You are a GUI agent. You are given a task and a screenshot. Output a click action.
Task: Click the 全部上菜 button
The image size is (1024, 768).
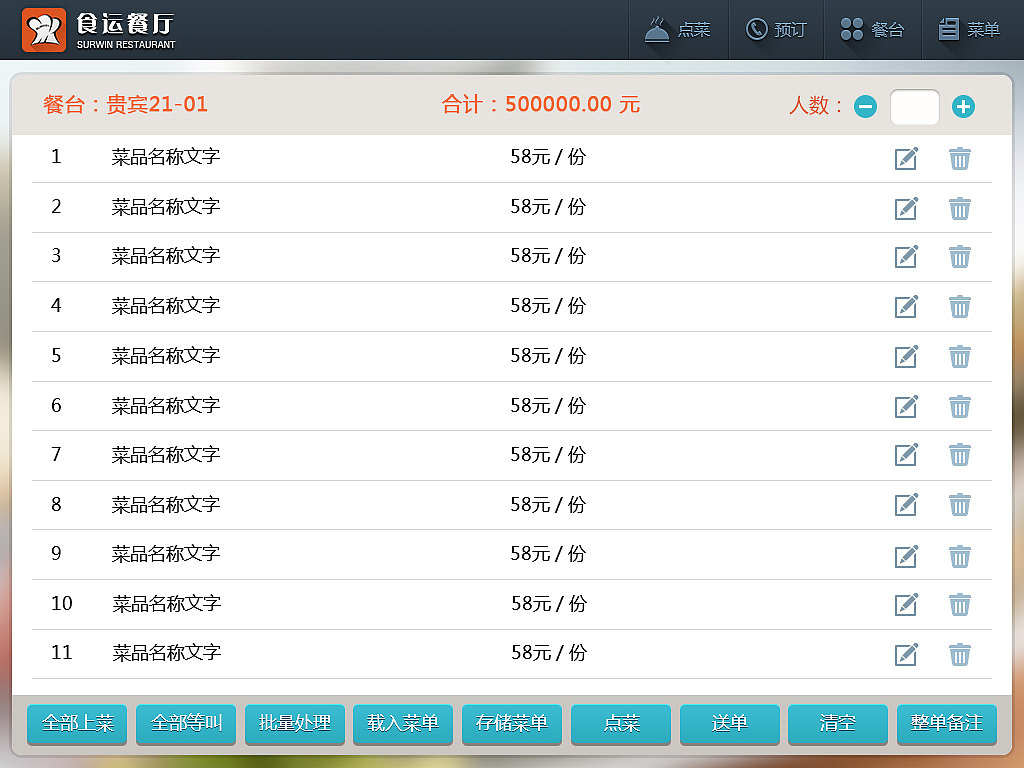[77, 724]
